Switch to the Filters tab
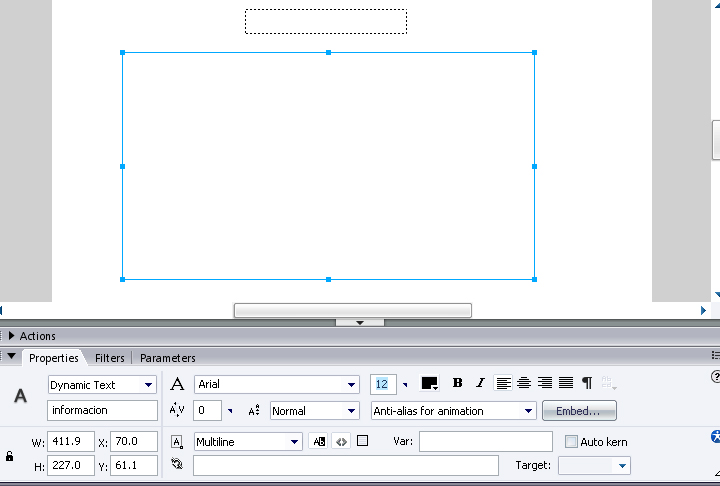Screen dimensions: 720x486 coord(110,358)
